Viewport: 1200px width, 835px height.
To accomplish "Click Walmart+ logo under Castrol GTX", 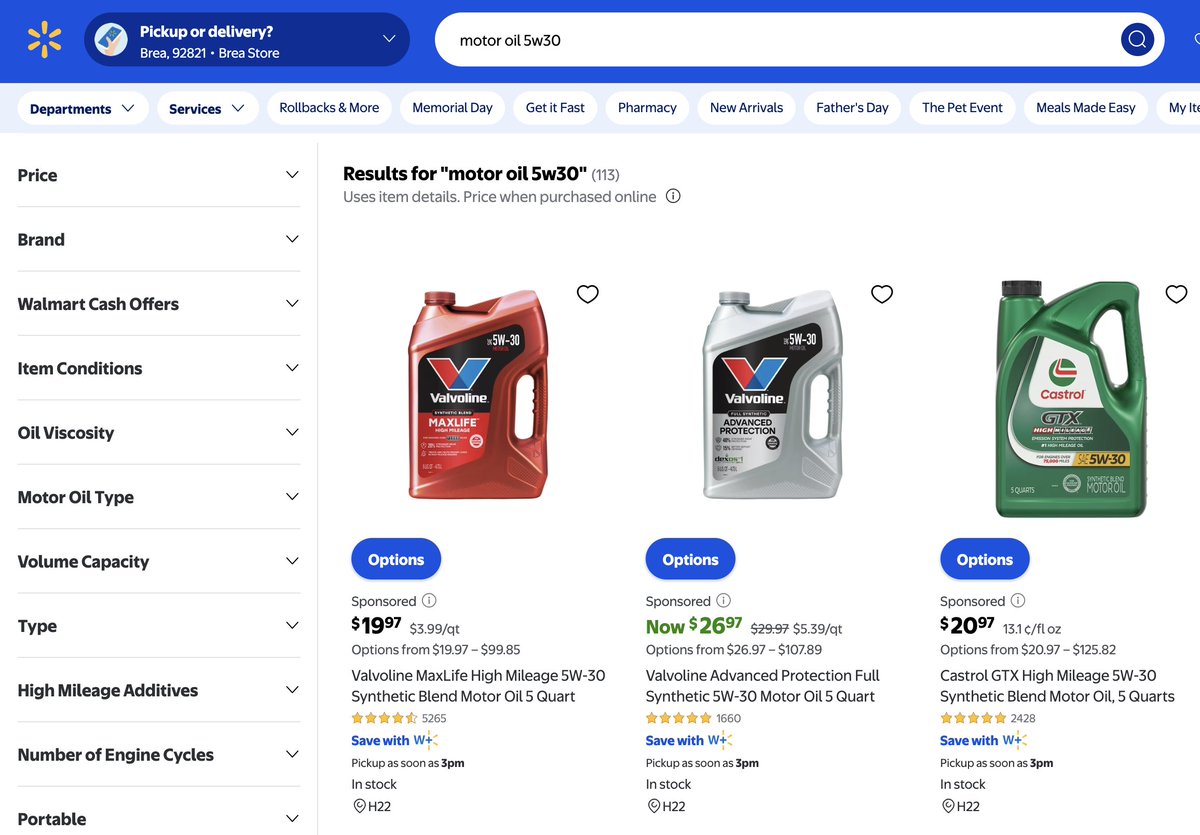I will 1015,740.
